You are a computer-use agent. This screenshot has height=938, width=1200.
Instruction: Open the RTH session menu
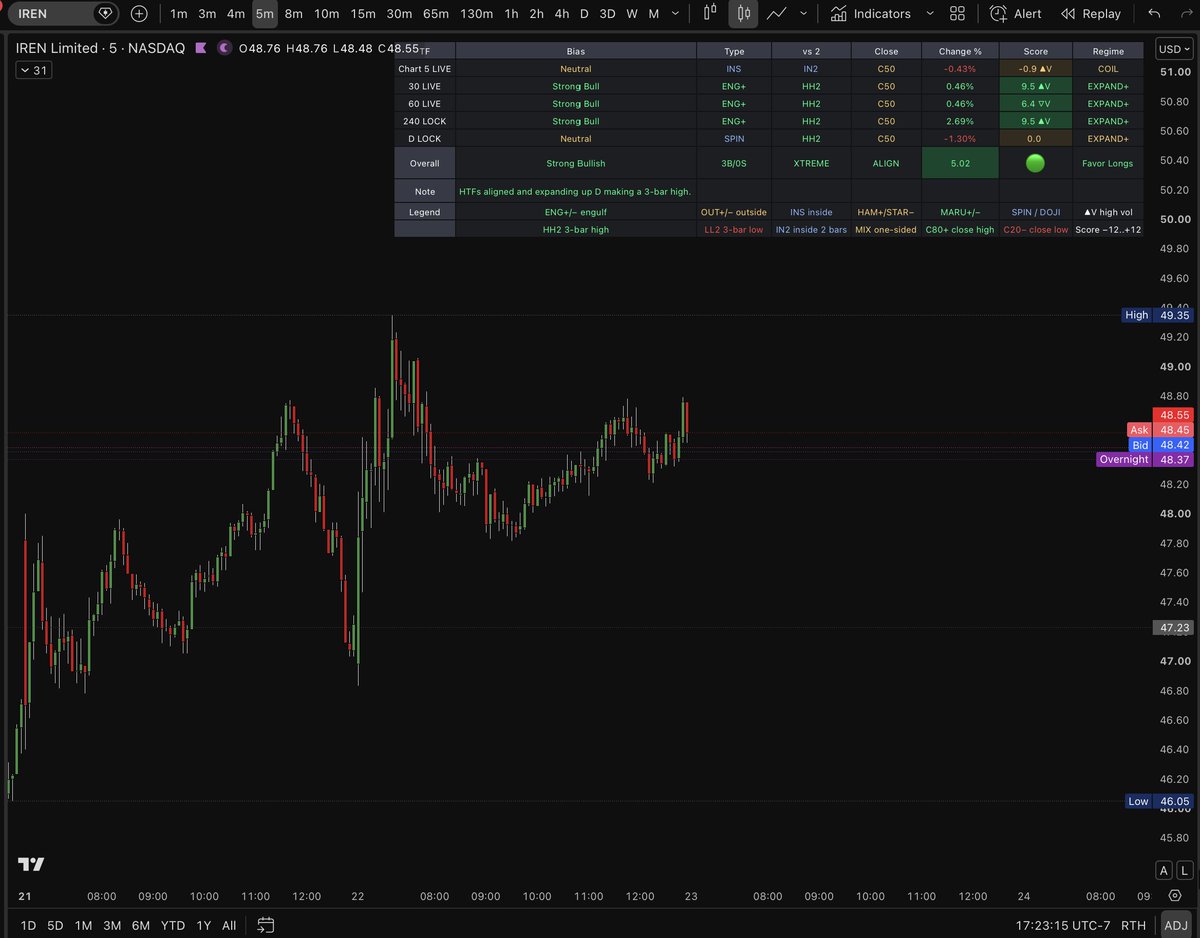click(1133, 926)
